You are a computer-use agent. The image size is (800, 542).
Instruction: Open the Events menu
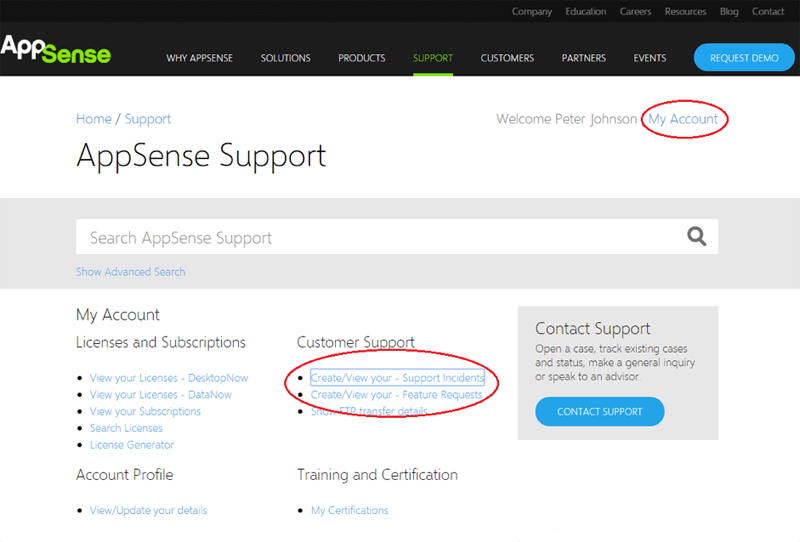649,58
